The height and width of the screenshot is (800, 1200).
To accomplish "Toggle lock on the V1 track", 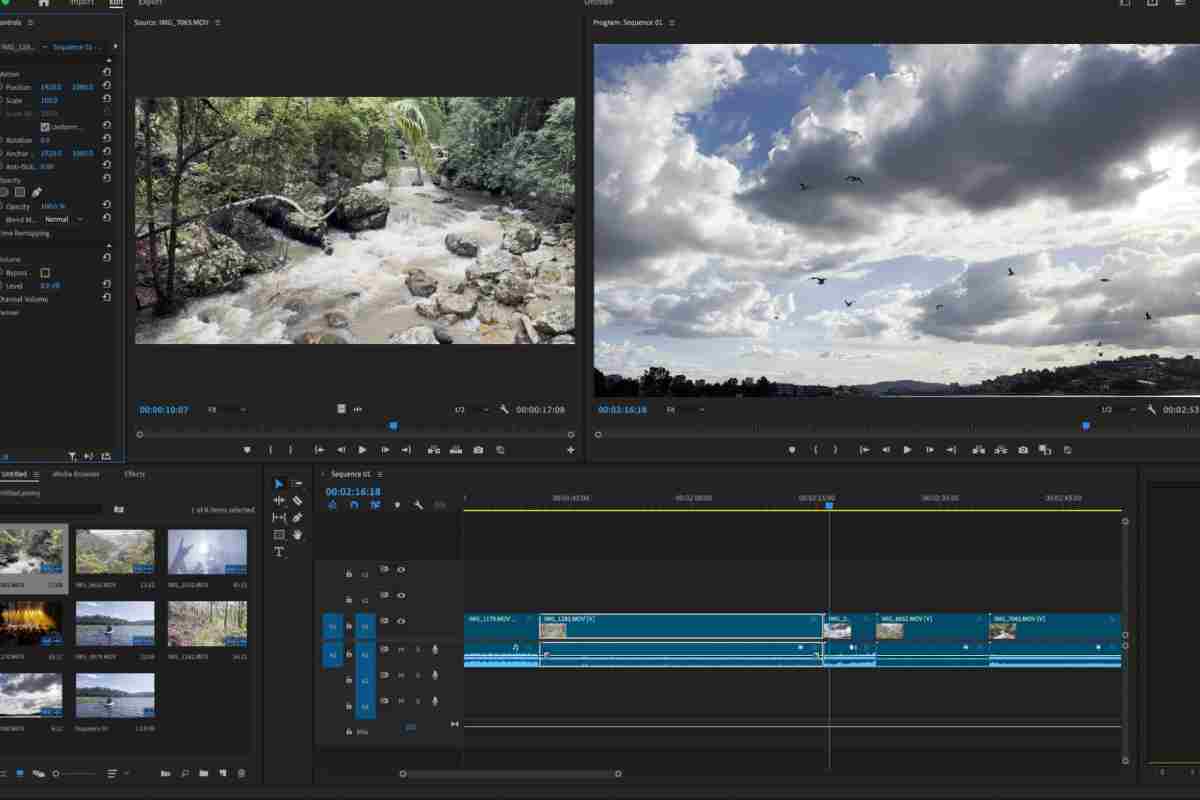I will (x=349, y=626).
